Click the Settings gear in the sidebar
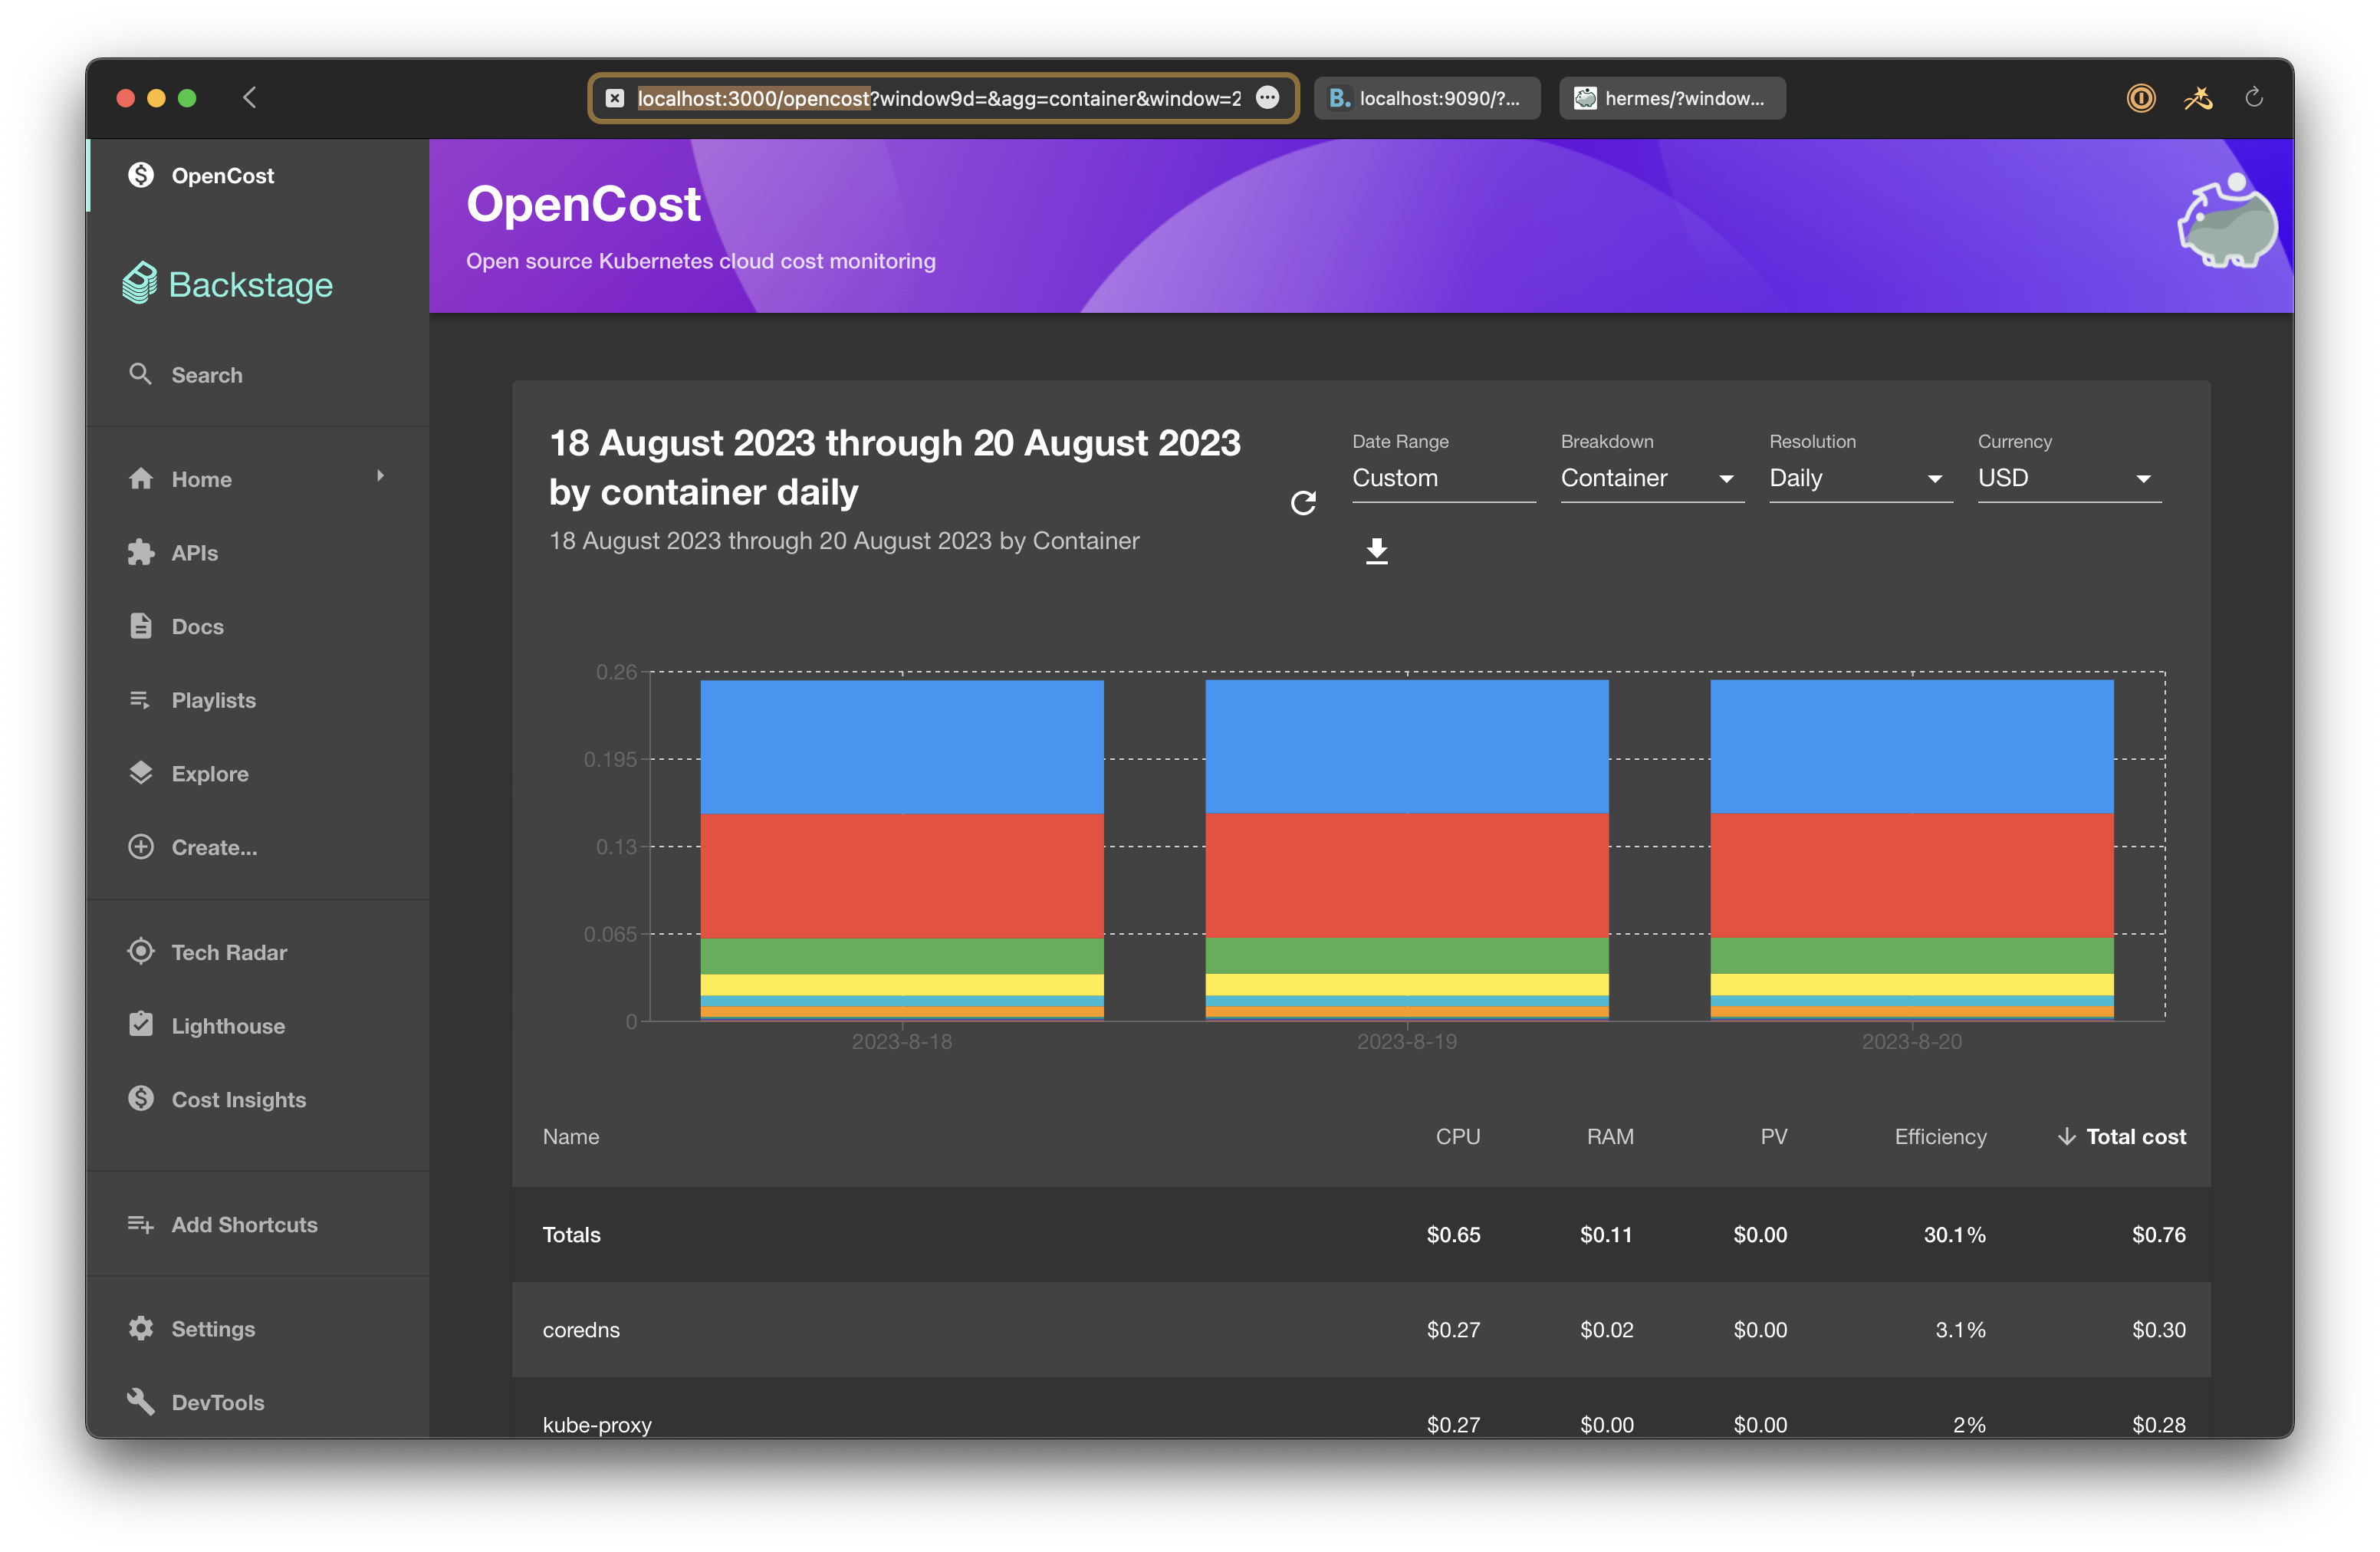This screenshot has width=2380, height=1552. [x=141, y=1328]
